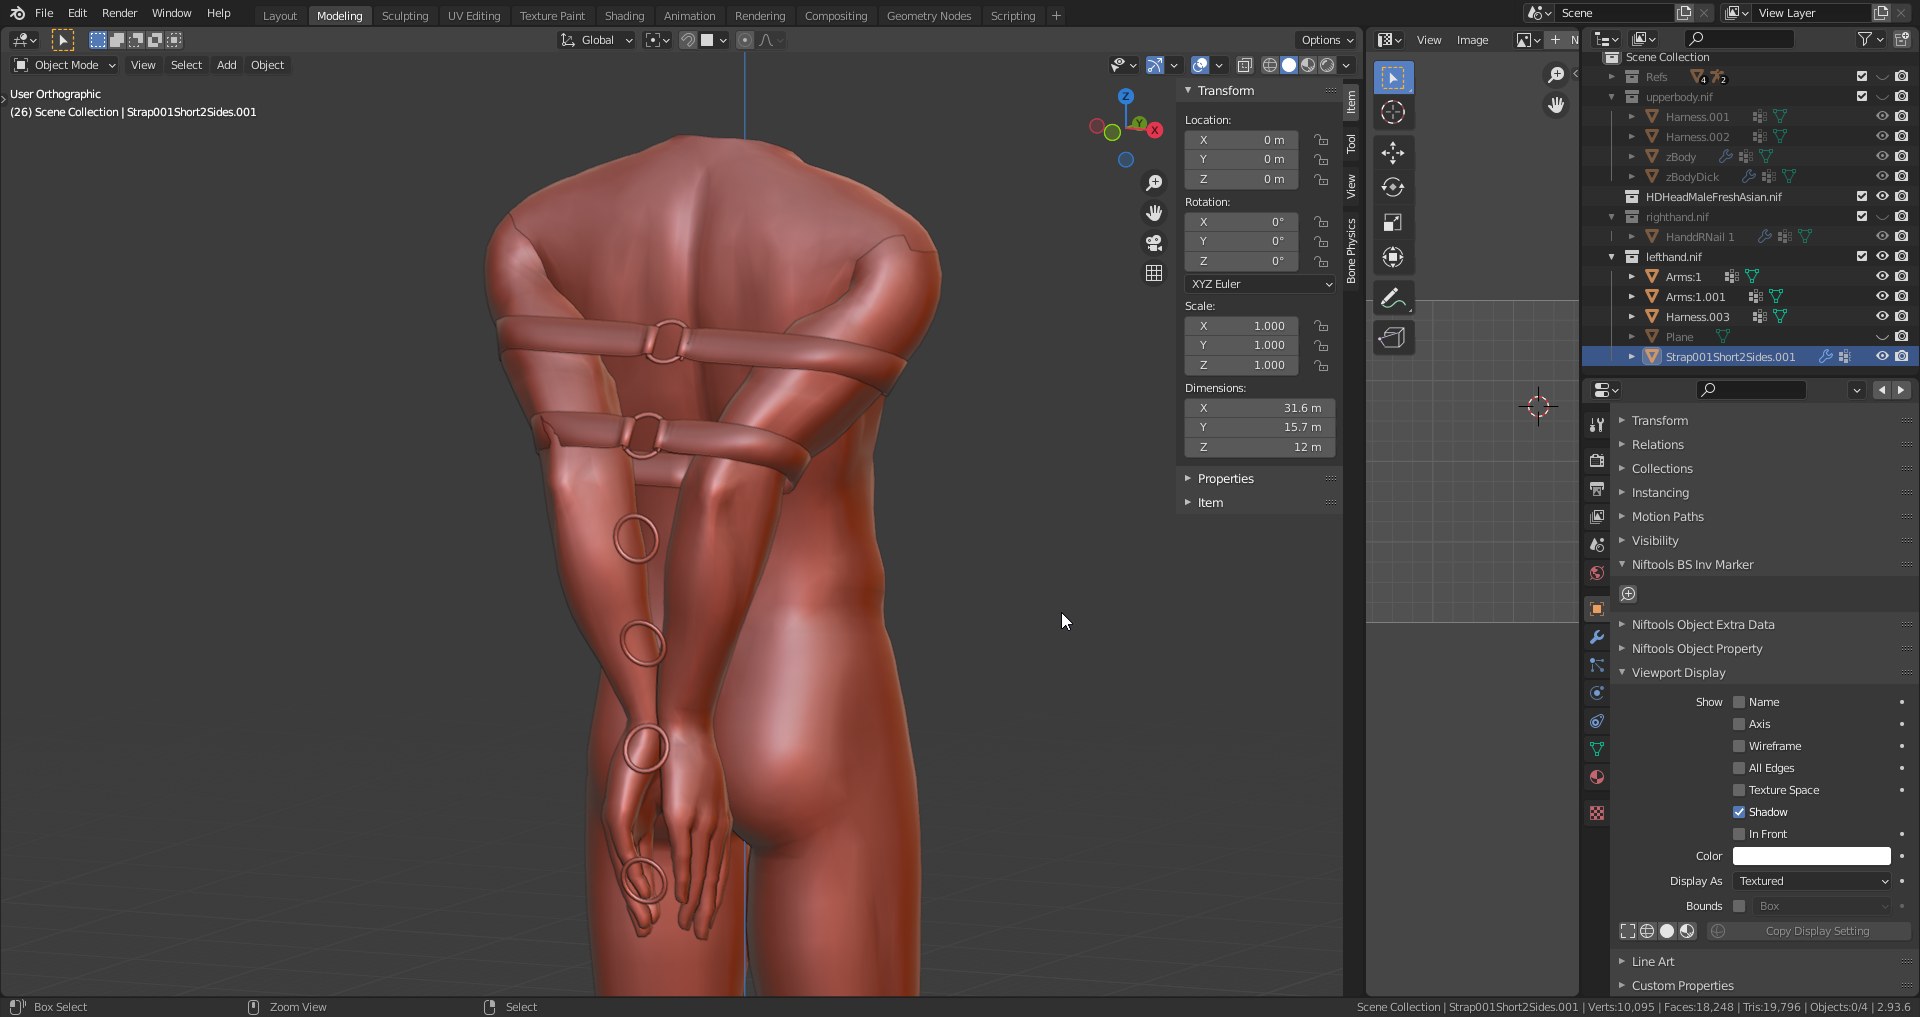The height and width of the screenshot is (1017, 1920).
Task: Open the Window menu
Action: tap(171, 13)
